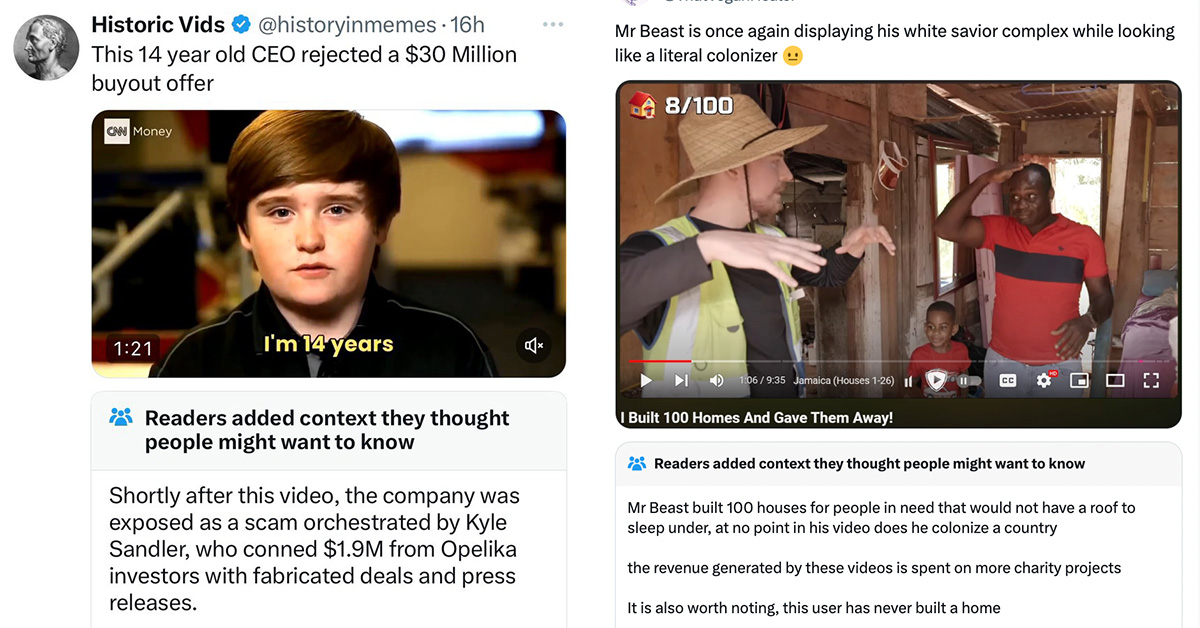Click the red video progress bar

click(660, 361)
